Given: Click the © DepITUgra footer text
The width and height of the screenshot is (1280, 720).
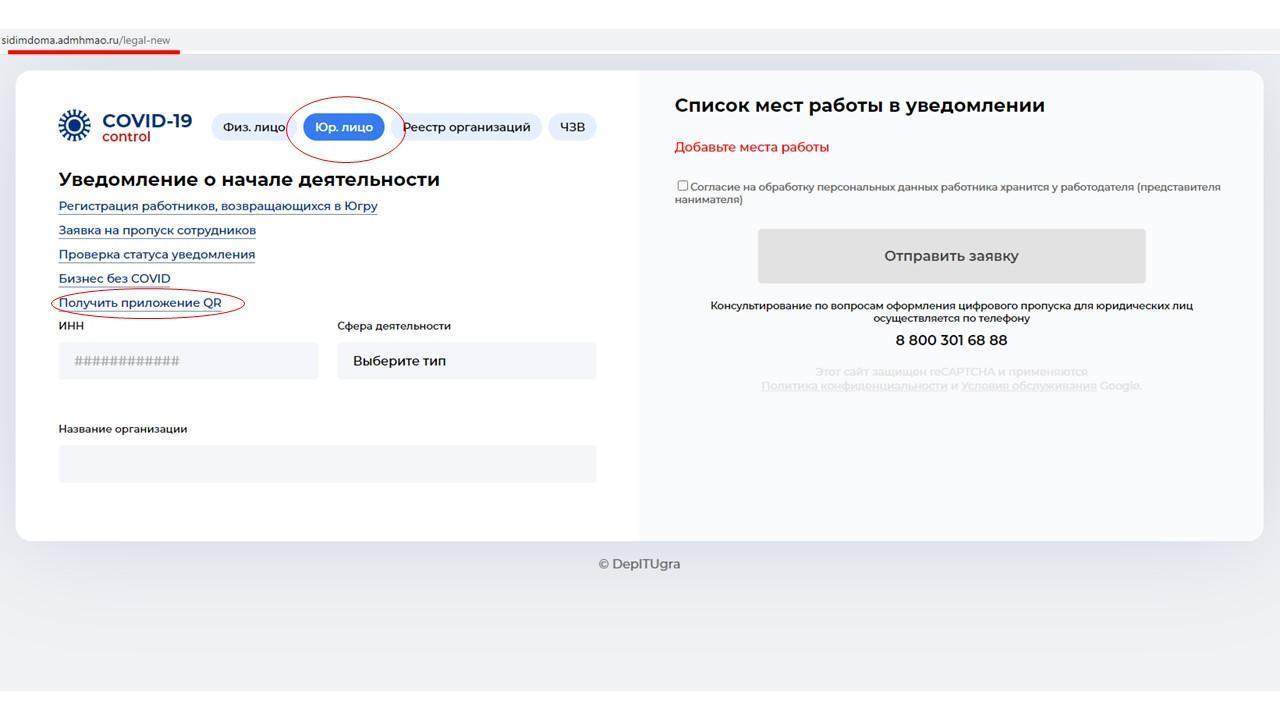Looking at the screenshot, I should click(639, 564).
